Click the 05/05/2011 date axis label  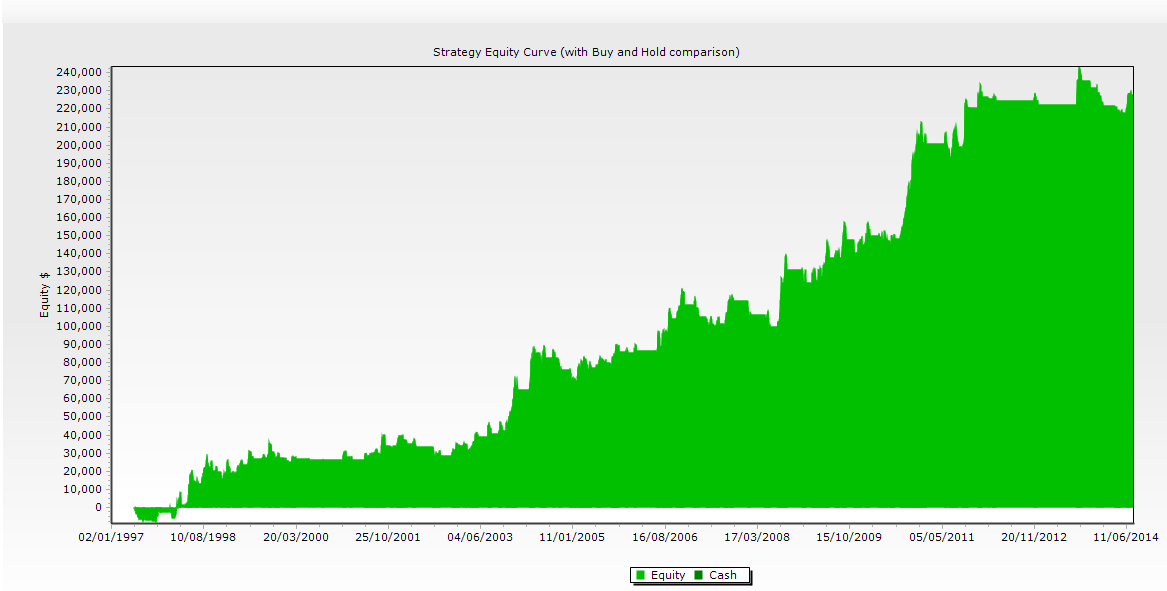[x=941, y=537]
